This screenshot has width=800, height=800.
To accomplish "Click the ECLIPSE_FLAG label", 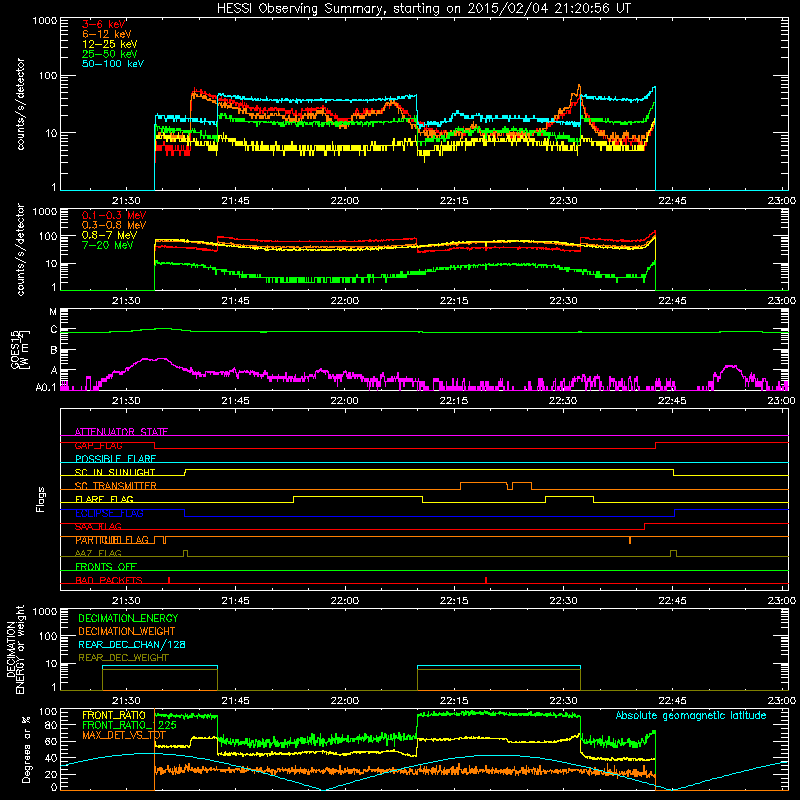I will [x=109, y=513].
